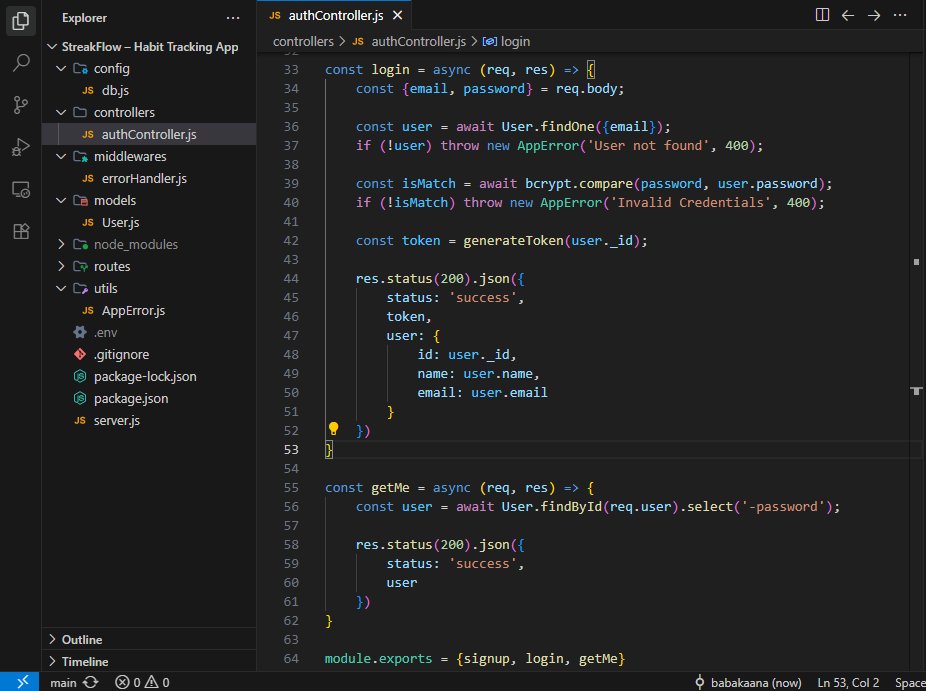The image size is (926, 691).
Task: Close the authController.js tab
Action: point(397,15)
